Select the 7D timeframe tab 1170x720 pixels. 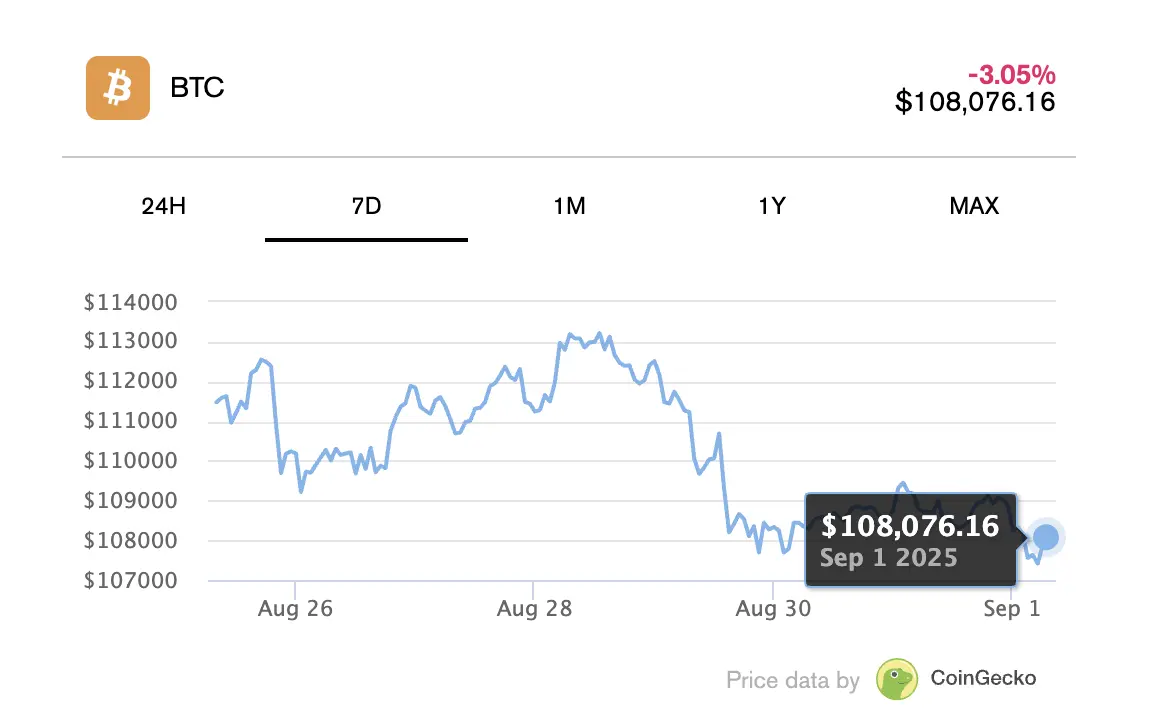366,207
